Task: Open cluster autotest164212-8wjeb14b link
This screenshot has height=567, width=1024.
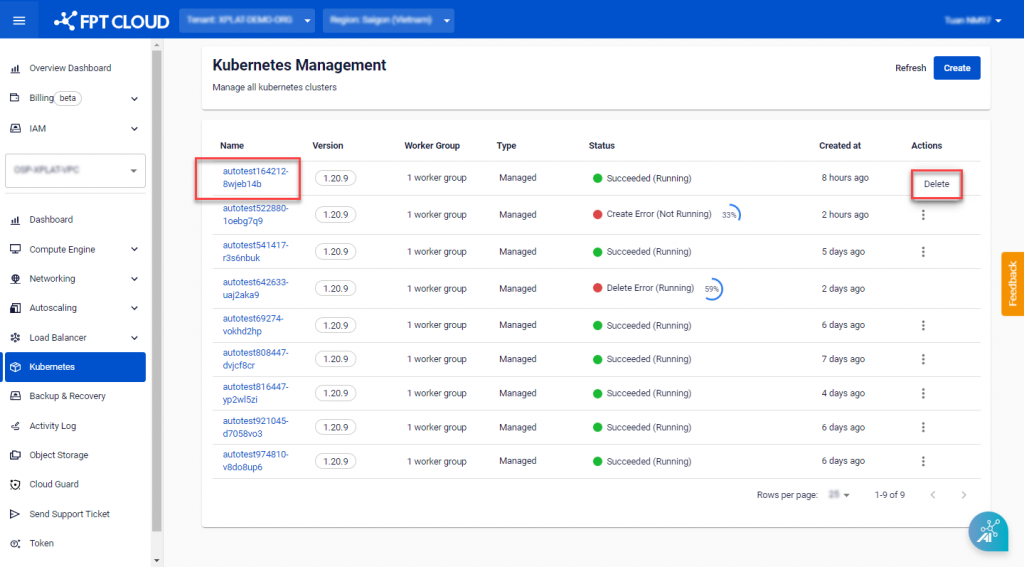Action: click(x=255, y=178)
